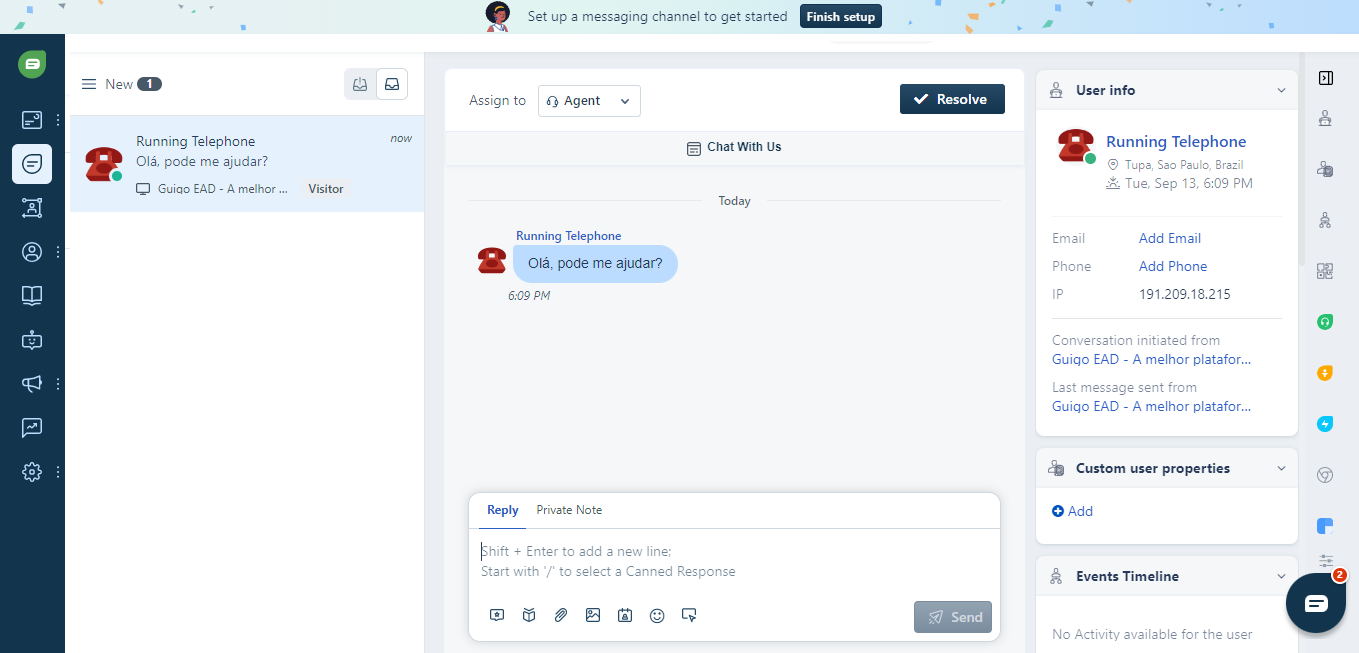Select the Reply tab
1359x653 pixels.
[503, 510]
